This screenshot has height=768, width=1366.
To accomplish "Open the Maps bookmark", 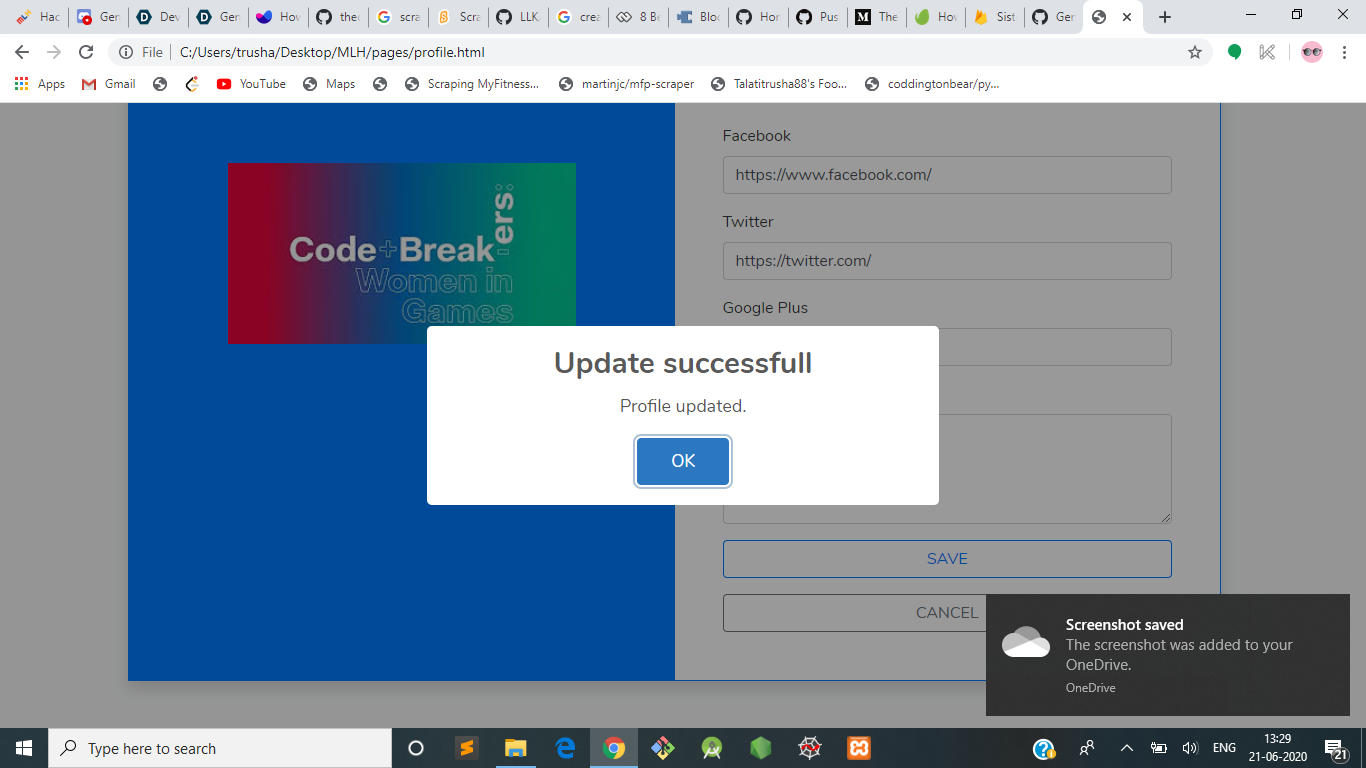I will point(329,84).
